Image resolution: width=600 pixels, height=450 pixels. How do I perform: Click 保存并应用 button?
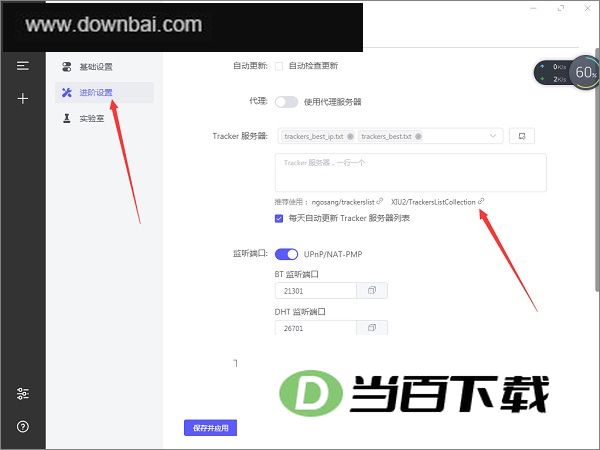pyautogui.click(x=210, y=428)
